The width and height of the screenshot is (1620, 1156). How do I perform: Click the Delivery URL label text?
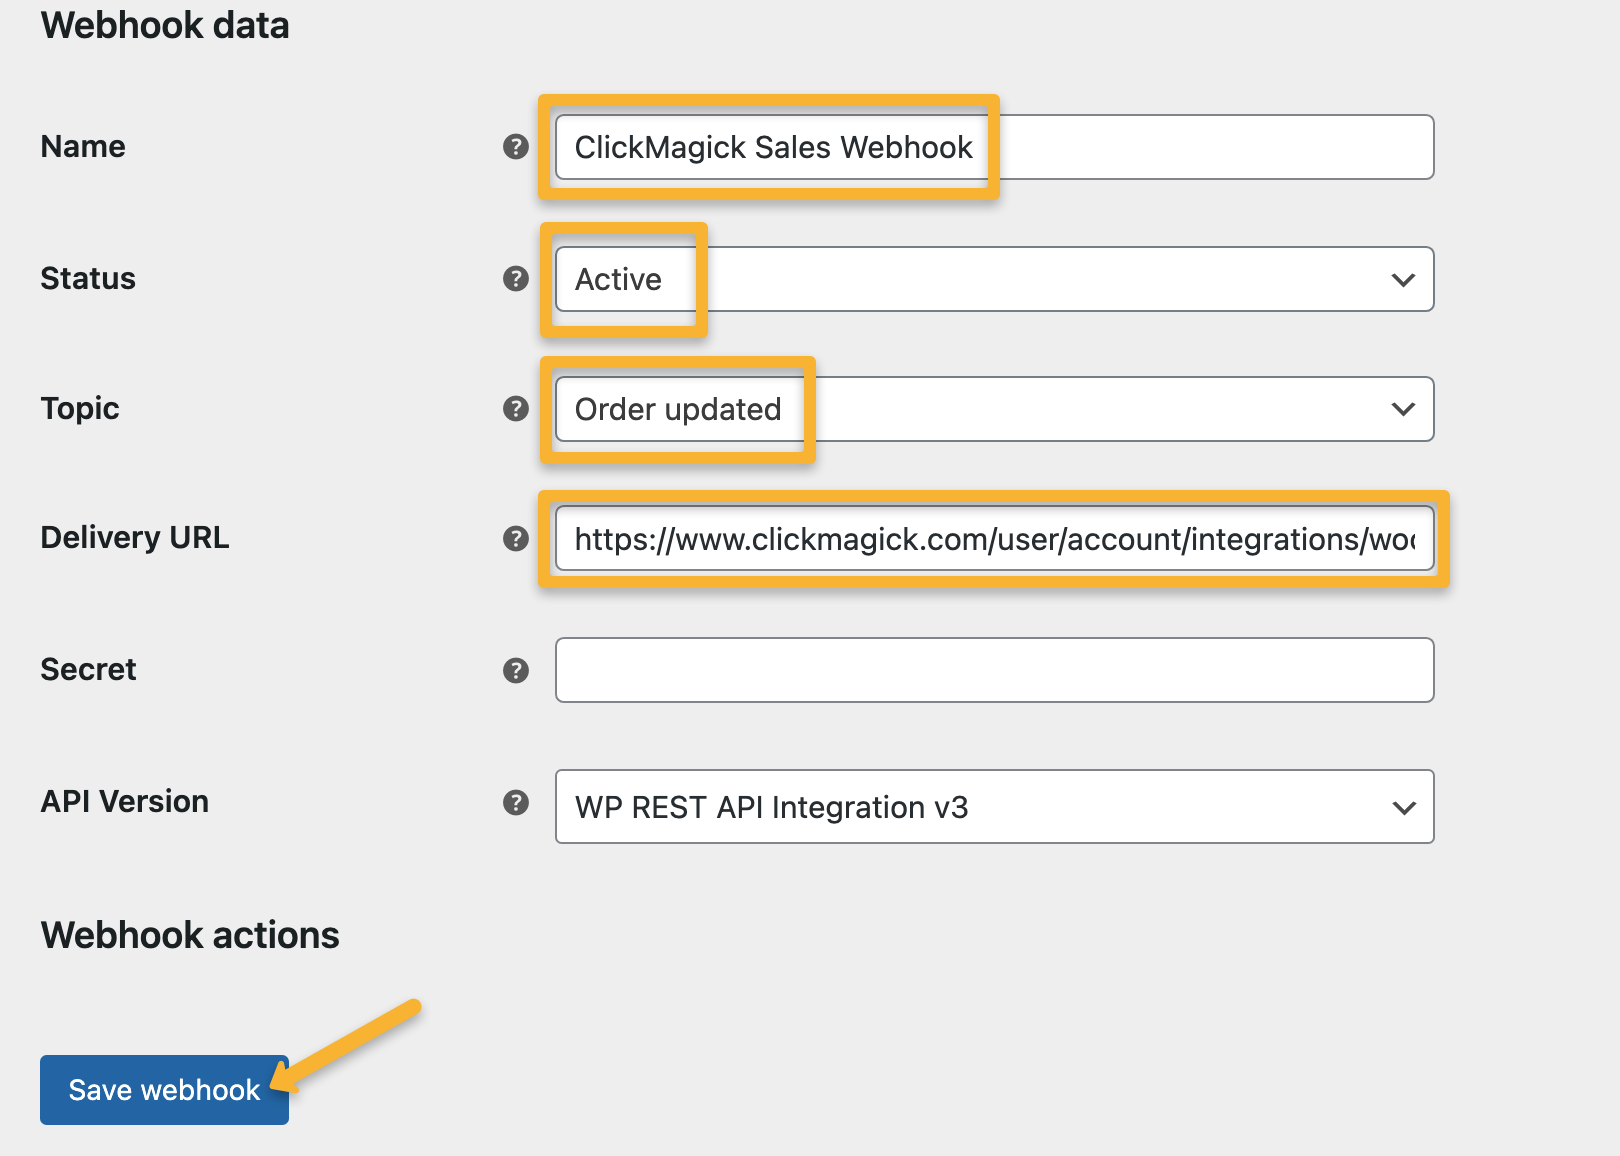[x=135, y=538]
